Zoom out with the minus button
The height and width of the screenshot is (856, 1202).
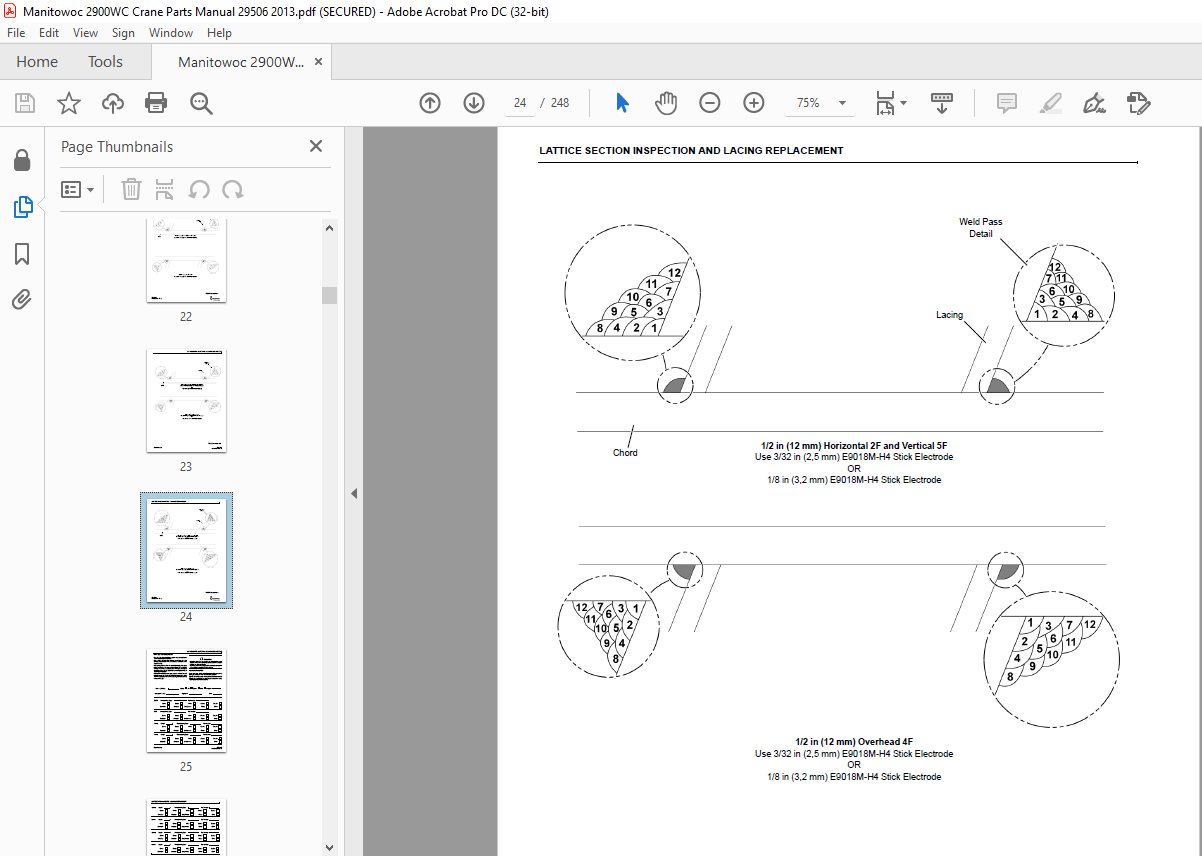point(710,103)
